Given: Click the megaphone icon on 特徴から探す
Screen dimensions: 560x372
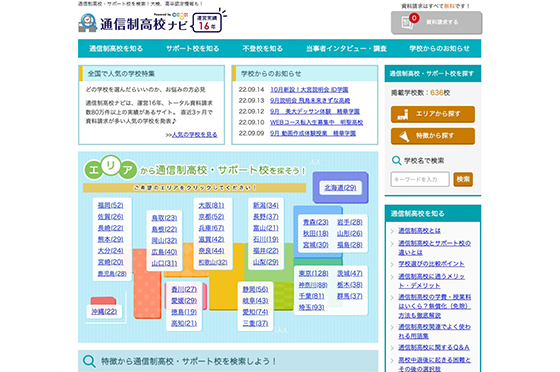Looking at the screenshot, I should click(404, 136).
